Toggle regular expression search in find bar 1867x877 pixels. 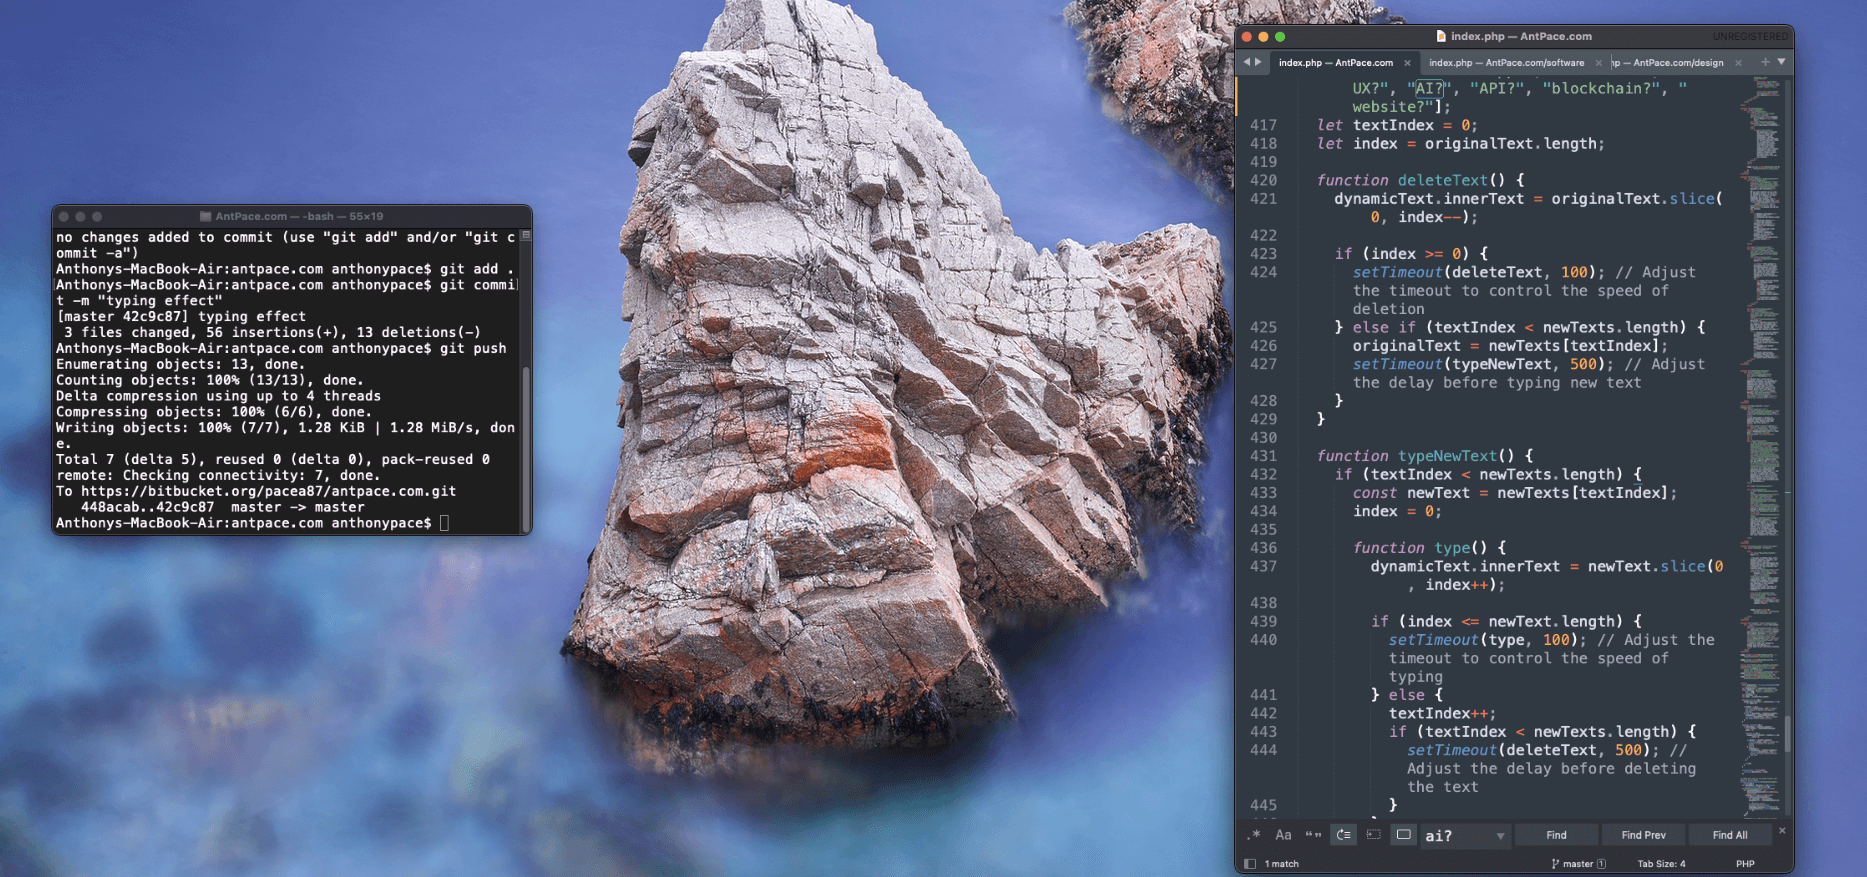coord(1254,835)
